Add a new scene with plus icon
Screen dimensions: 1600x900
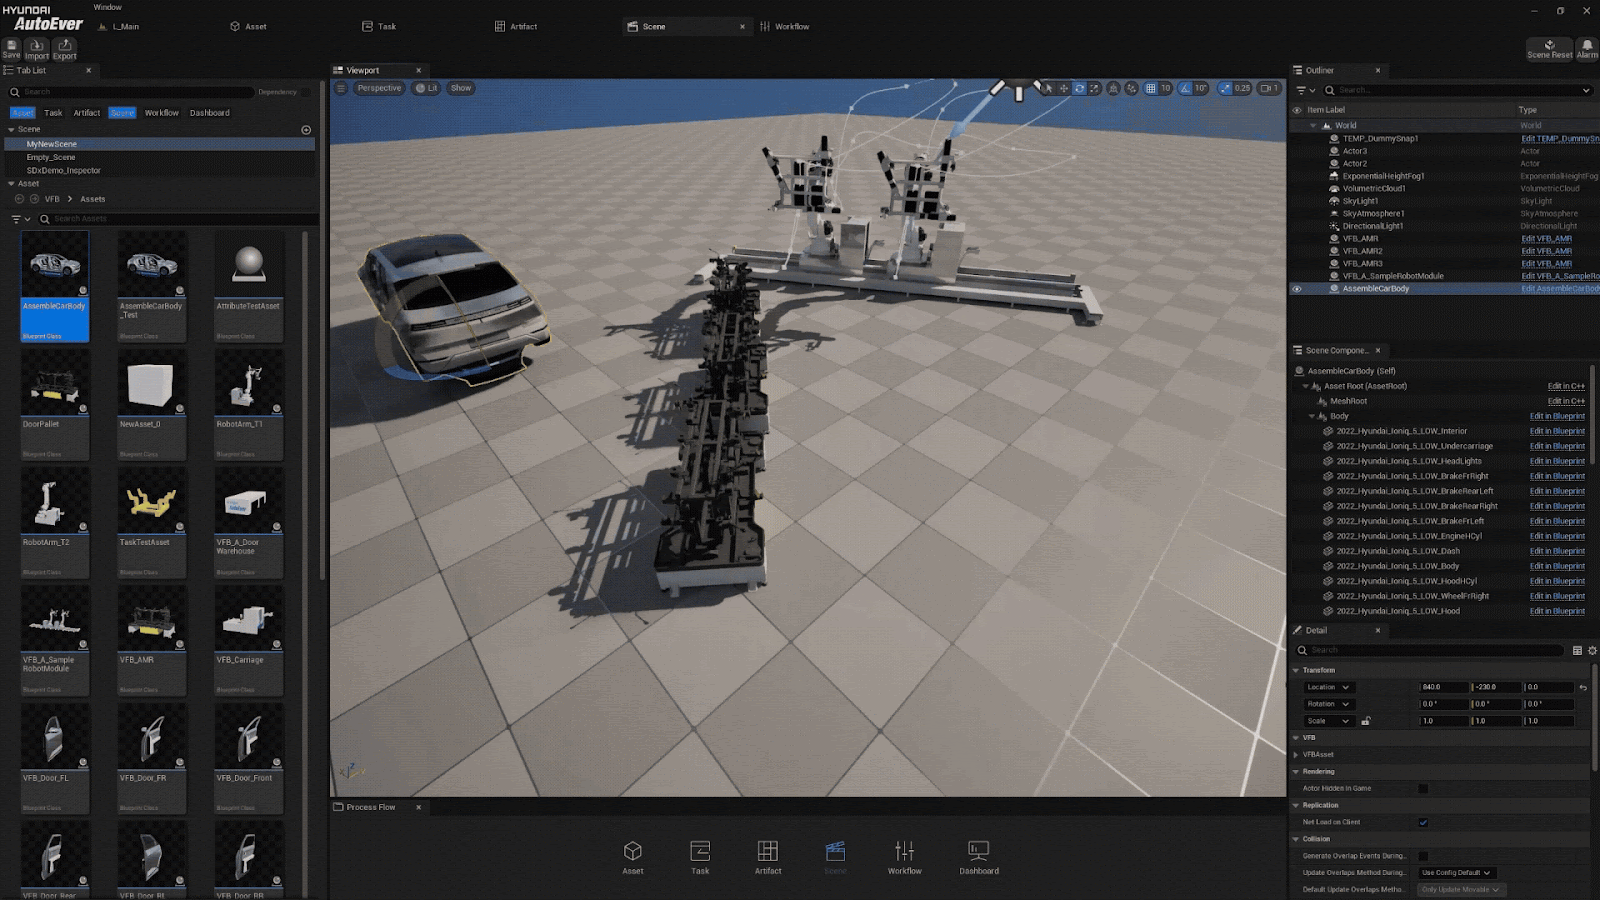pos(306,130)
